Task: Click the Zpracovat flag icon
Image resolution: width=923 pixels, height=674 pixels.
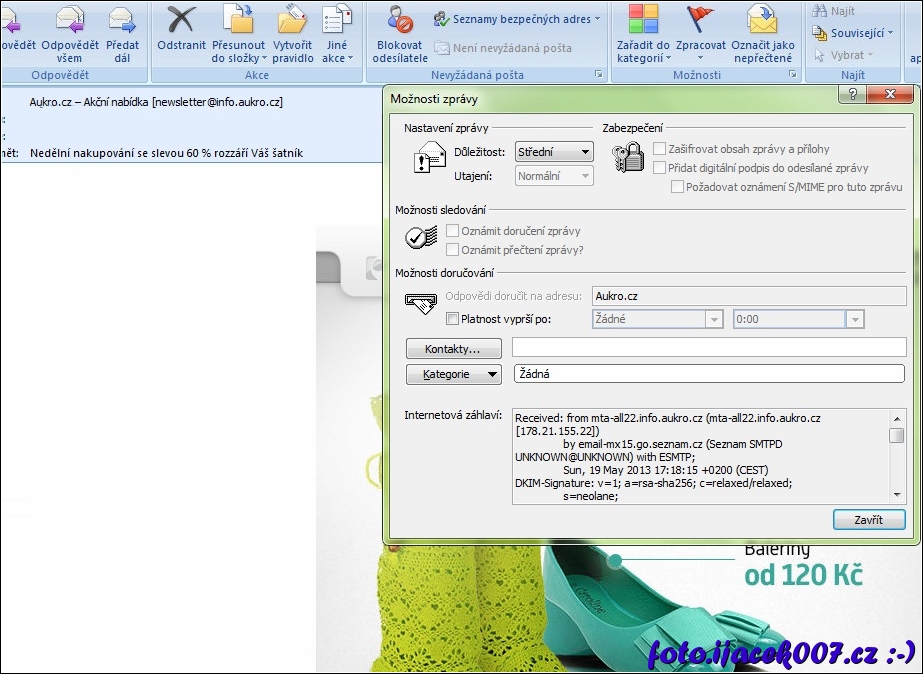Action: (700, 19)
